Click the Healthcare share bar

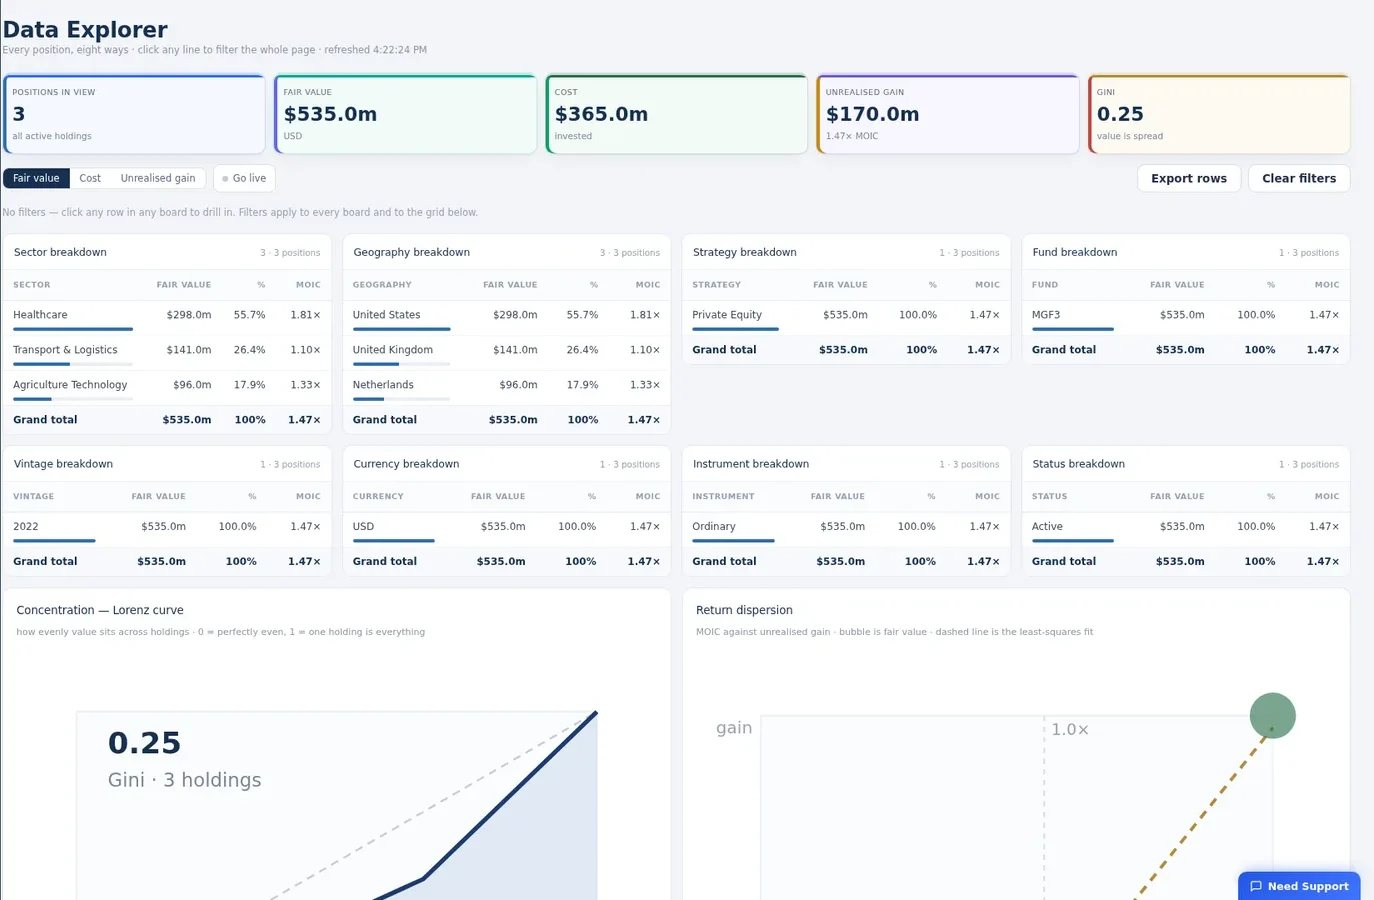pos(73,329)
